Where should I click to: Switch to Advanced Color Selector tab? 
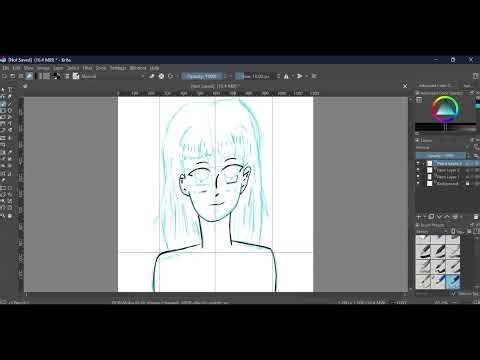coord(435,86)
